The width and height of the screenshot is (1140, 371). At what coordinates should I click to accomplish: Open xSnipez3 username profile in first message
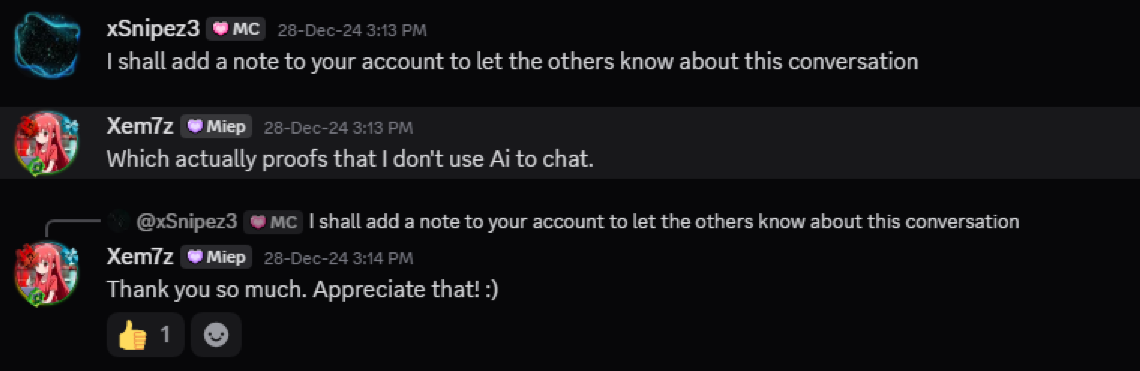(153, 29)
